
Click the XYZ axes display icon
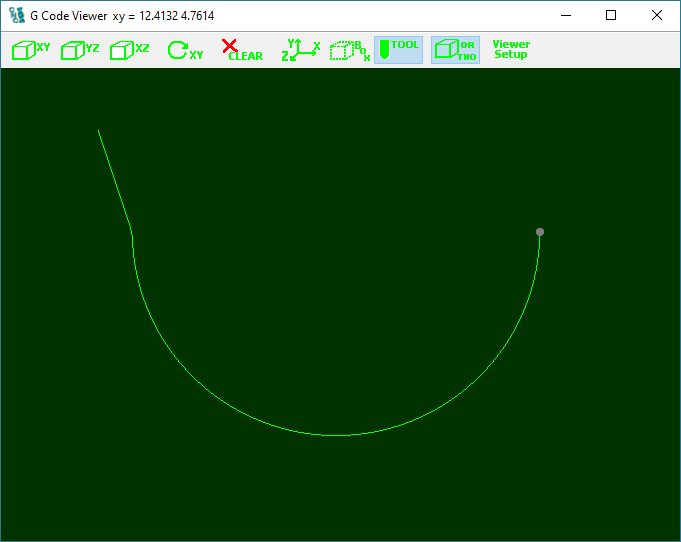[x=300, y=50]
